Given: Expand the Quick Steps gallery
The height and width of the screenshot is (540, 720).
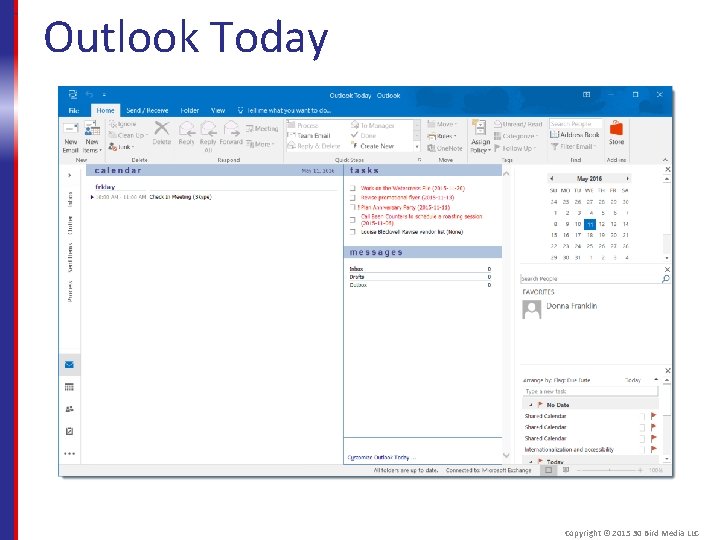Looking at the screenshot, I should 417,147.
